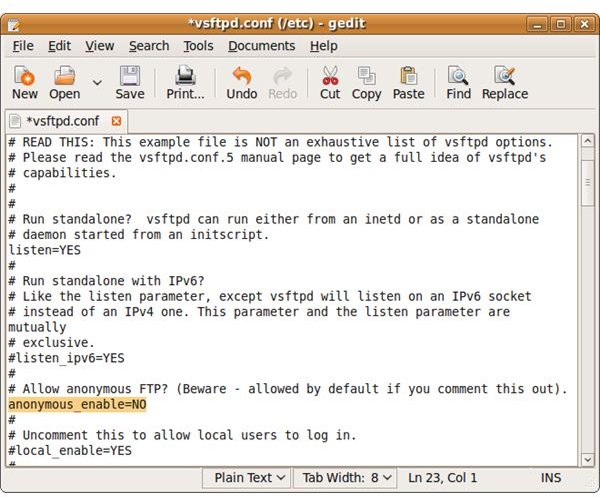
Task: Open the Help menu
Action: tap(324, 46)
